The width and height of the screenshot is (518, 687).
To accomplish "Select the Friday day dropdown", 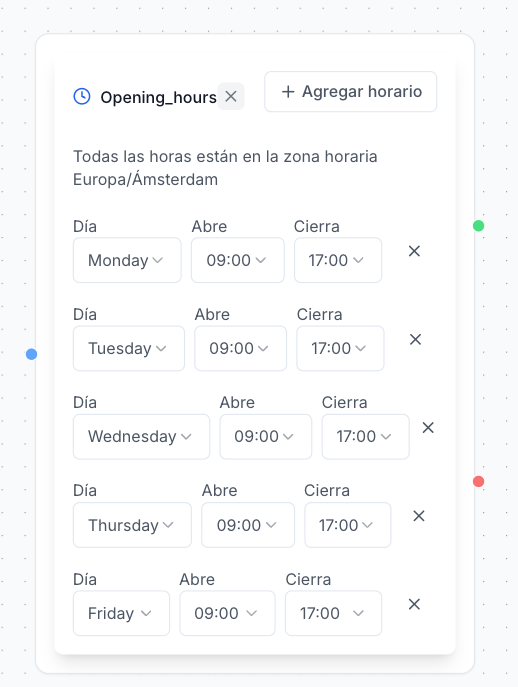I will (x=121, y=613).
